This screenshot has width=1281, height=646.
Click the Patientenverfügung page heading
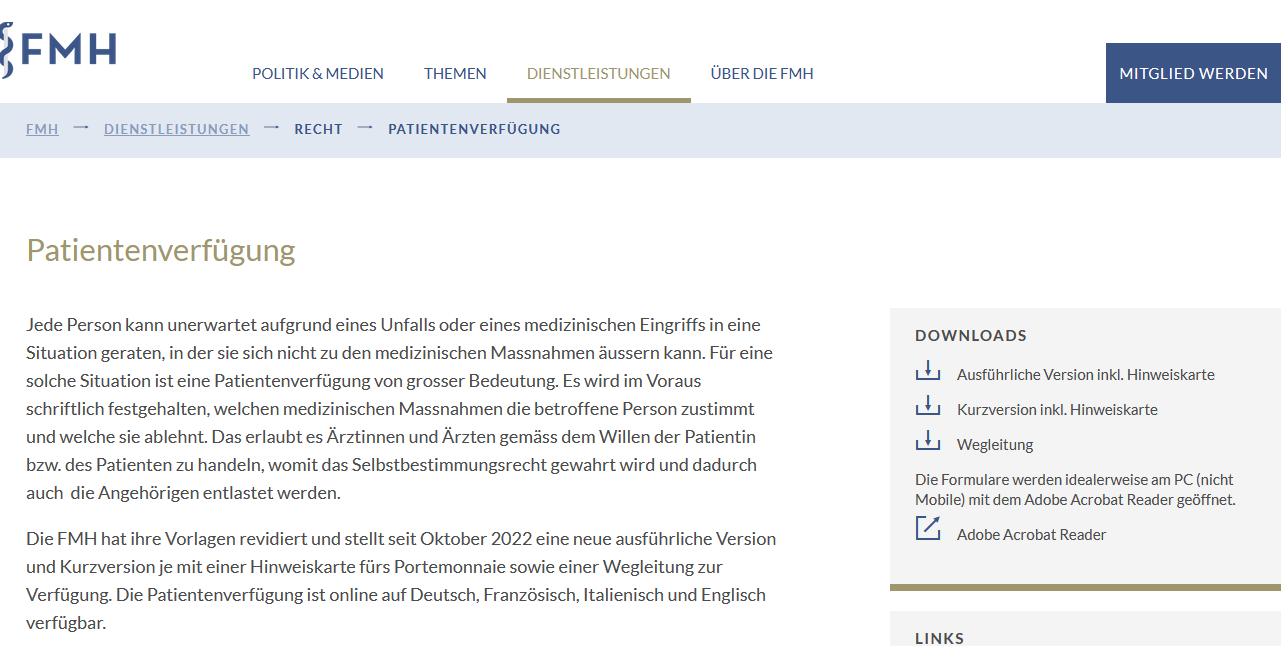coord(161,250)
